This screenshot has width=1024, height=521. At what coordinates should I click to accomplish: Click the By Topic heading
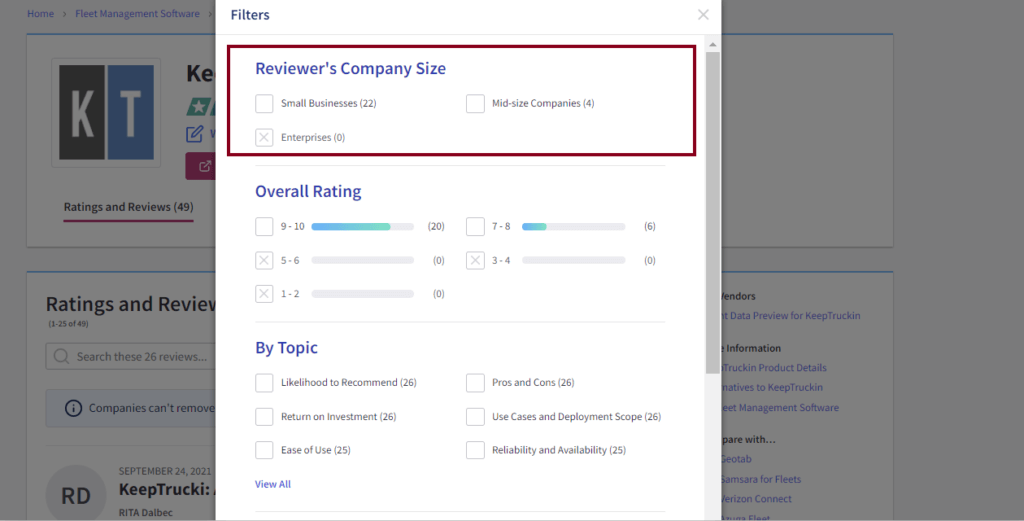286,347
